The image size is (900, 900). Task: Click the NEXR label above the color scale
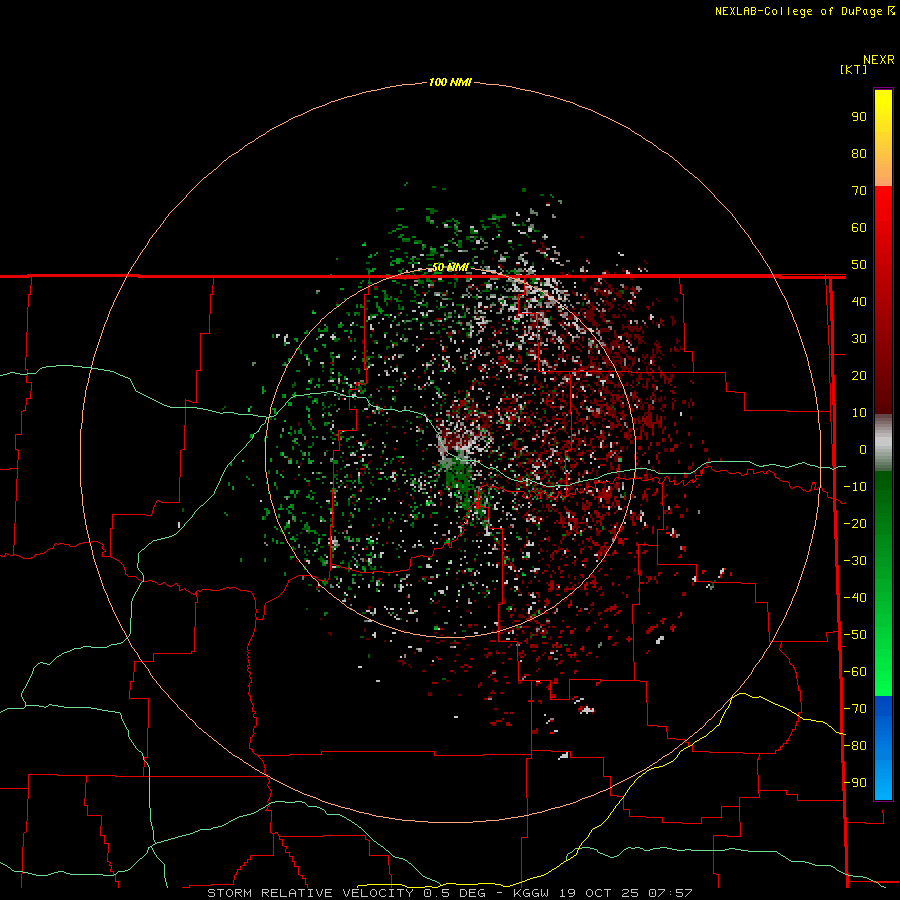coord(878,60)
